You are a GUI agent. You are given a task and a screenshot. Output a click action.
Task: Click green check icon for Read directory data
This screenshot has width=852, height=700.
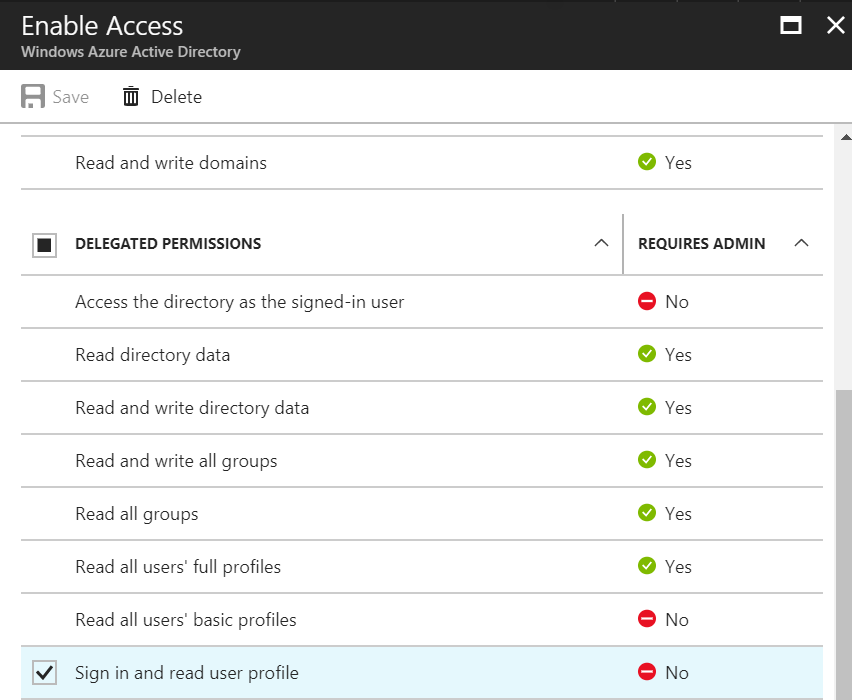coord(647,354)
